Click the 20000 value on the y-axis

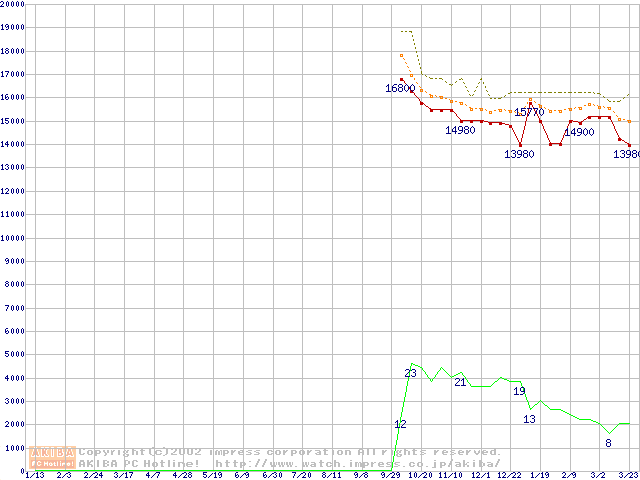[13, 4]
